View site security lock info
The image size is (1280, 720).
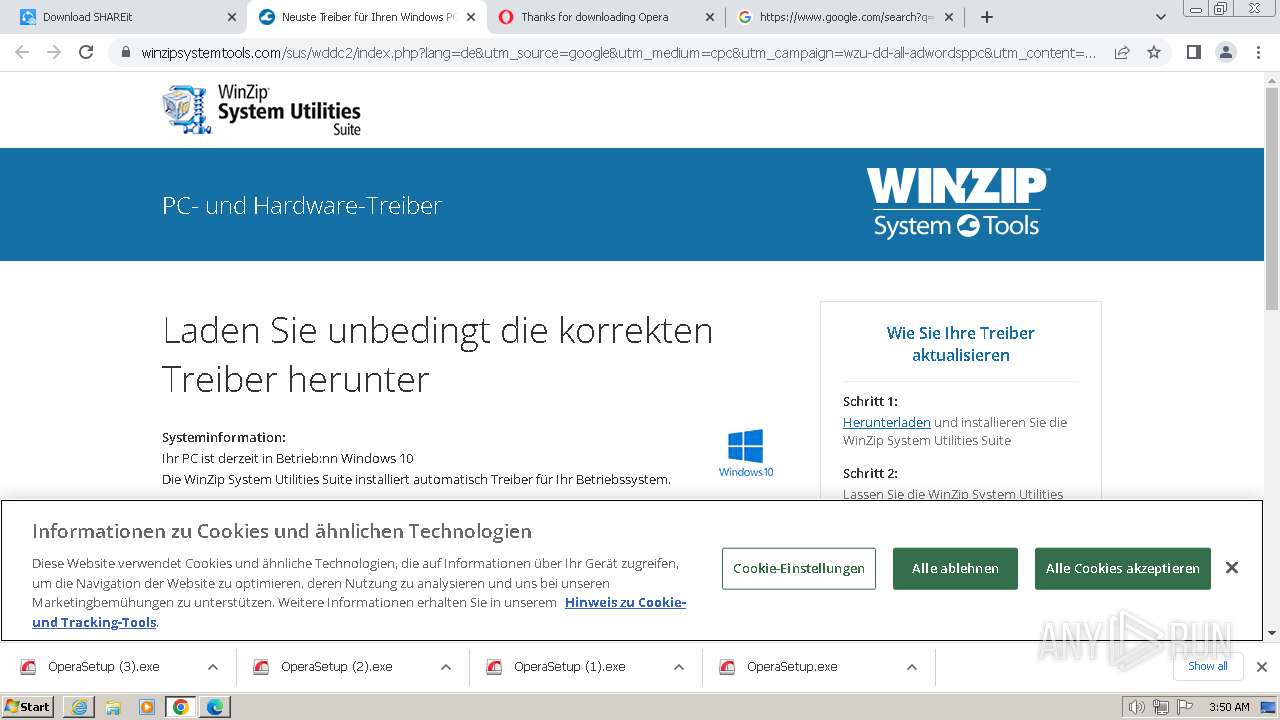(126, 52)
